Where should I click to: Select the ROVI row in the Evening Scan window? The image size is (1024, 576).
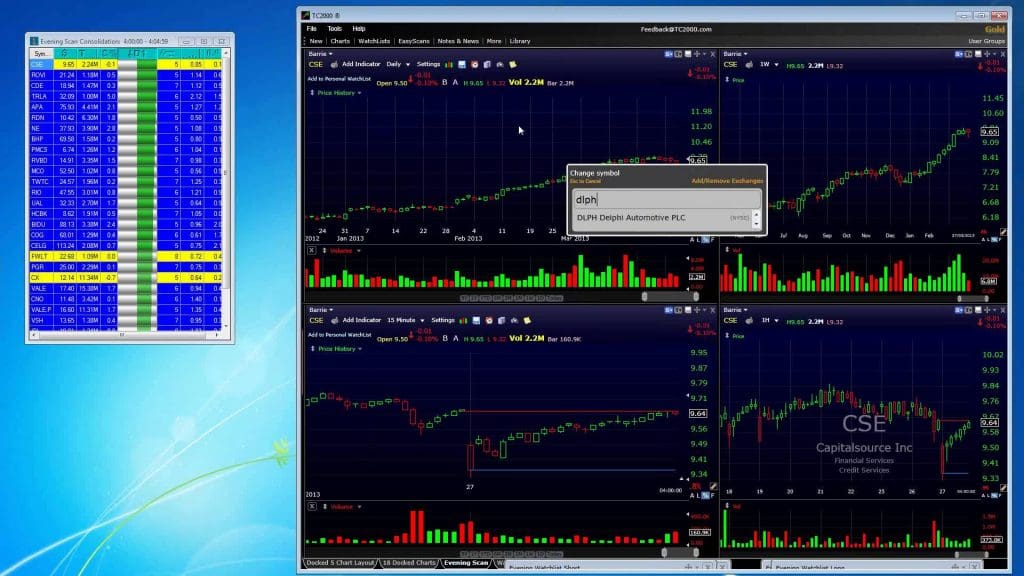126,75
